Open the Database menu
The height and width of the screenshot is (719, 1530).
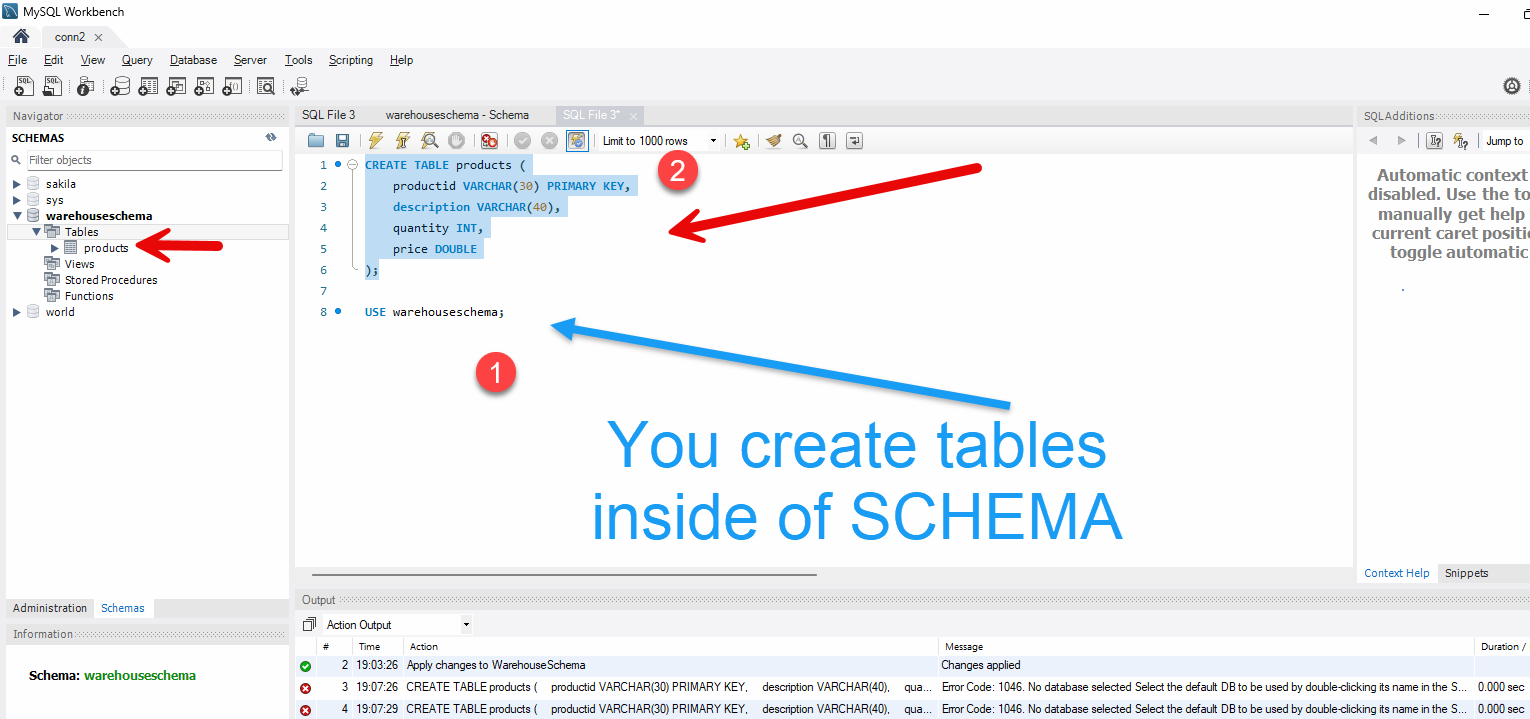click(193, 60)
